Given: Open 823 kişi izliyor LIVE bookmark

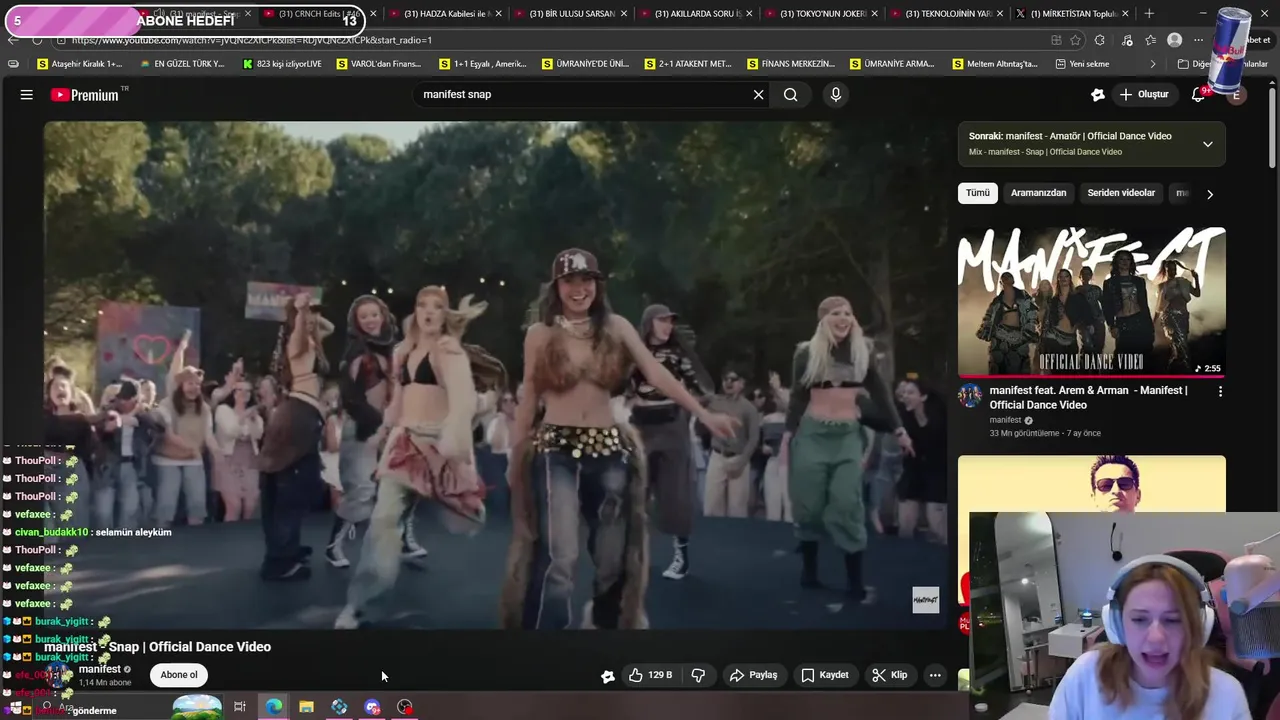Looking at the screenshot, I should pyautogui.click(x=282, y=64).
